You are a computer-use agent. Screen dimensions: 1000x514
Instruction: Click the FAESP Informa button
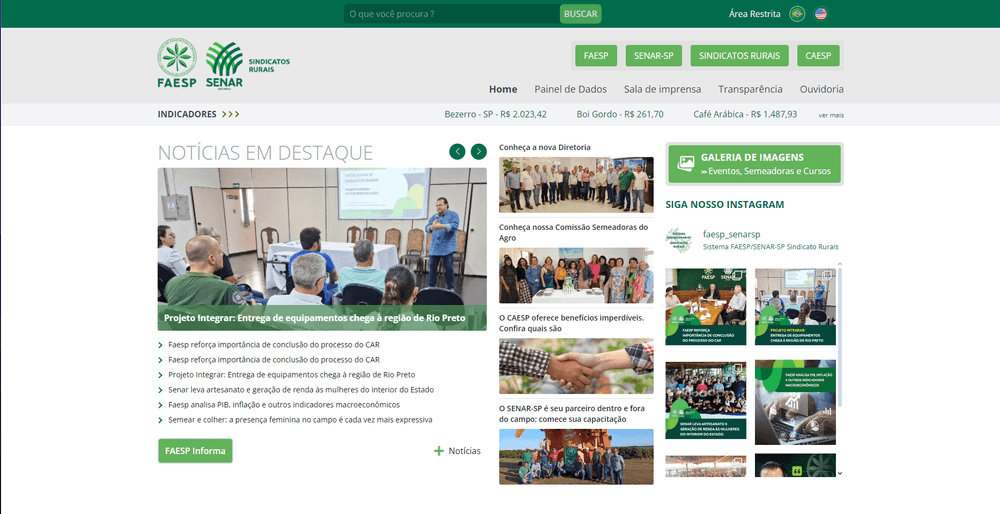pyautogui.click(x=195, y=451)
